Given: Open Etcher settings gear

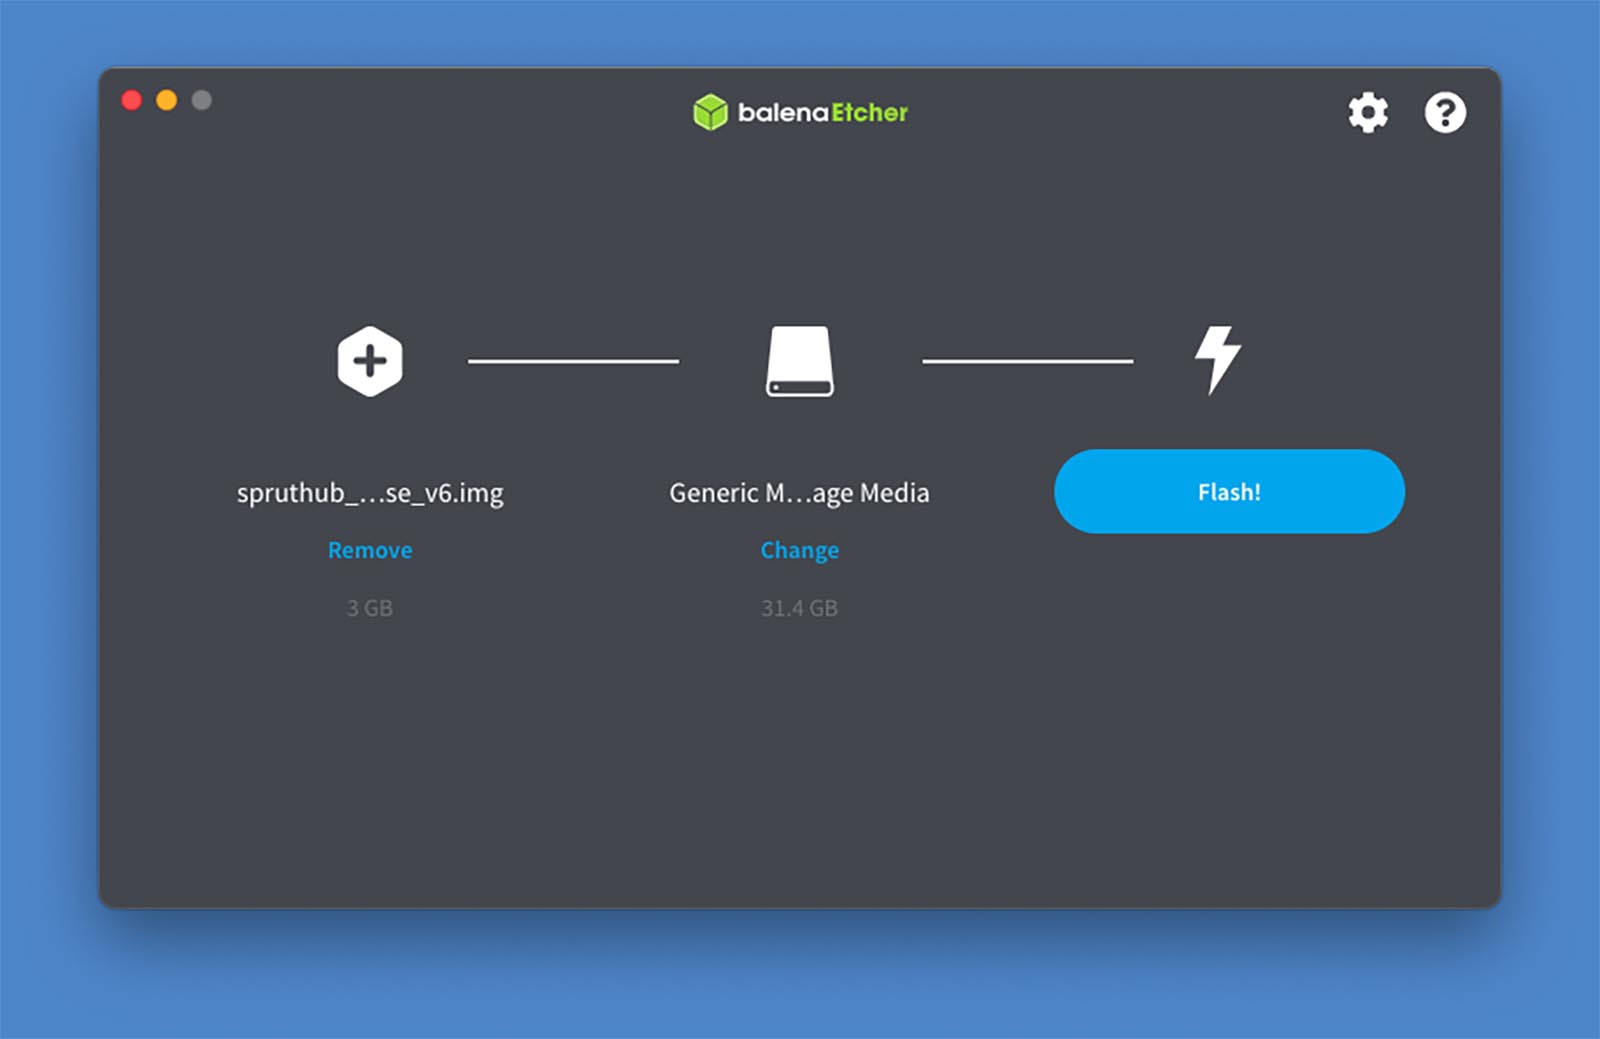Looking at the screenshot, I should pos(1368,112).
